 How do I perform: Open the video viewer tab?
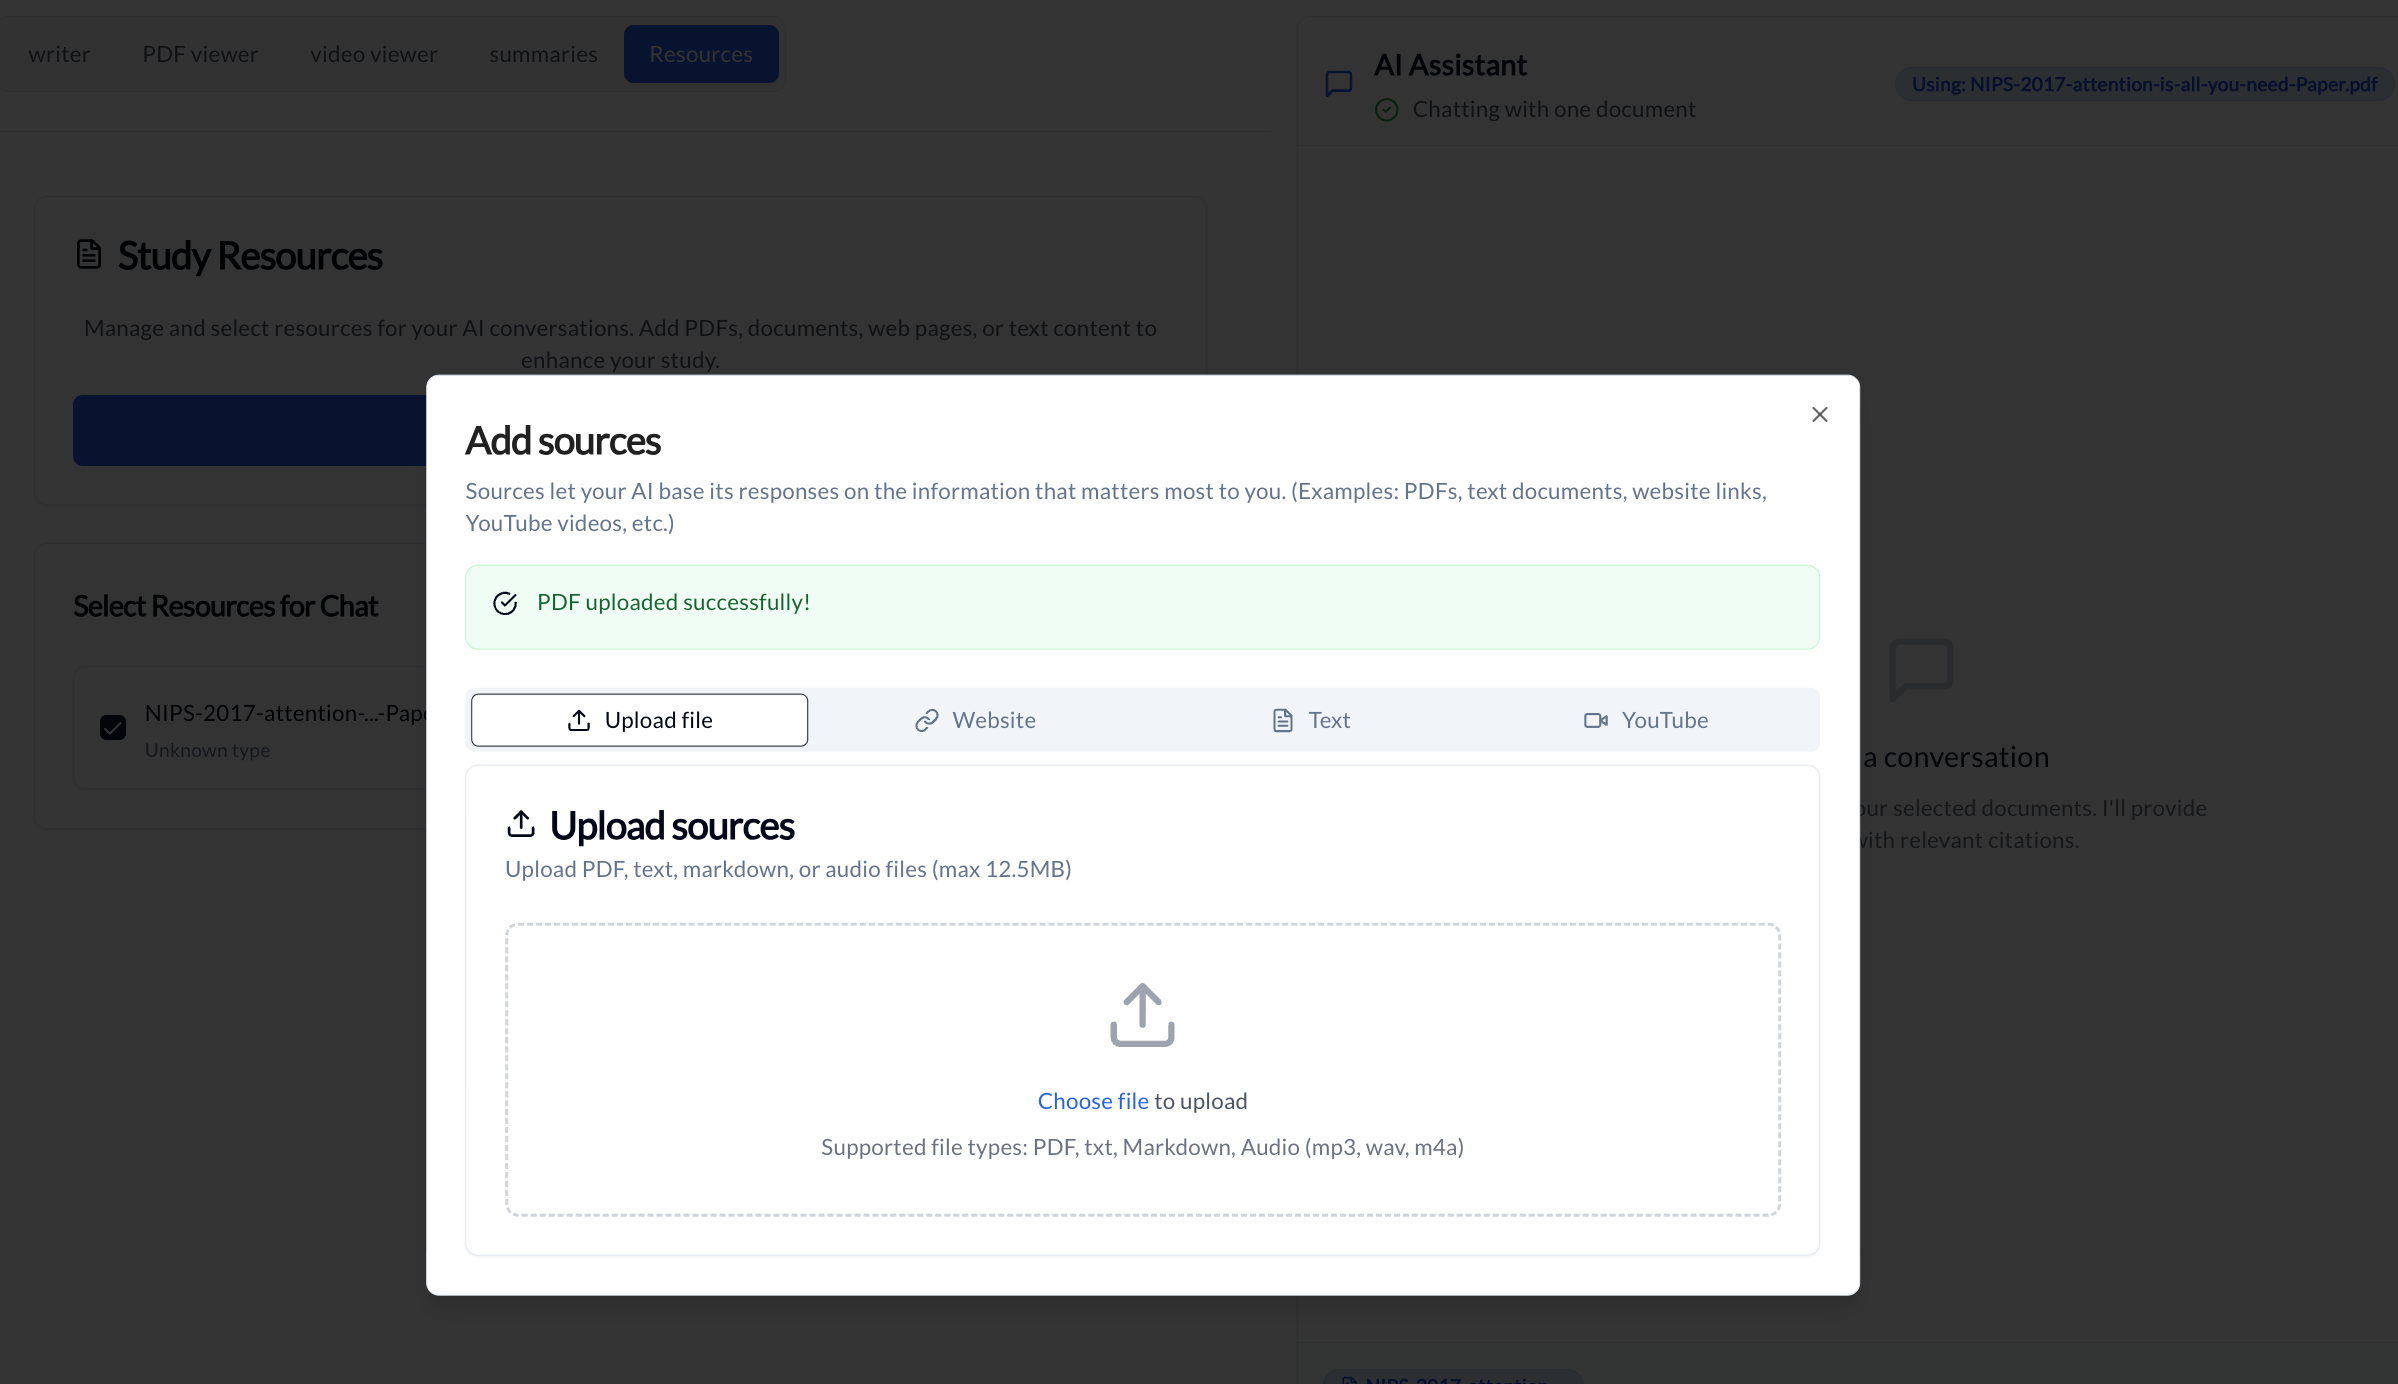(372, 54)
